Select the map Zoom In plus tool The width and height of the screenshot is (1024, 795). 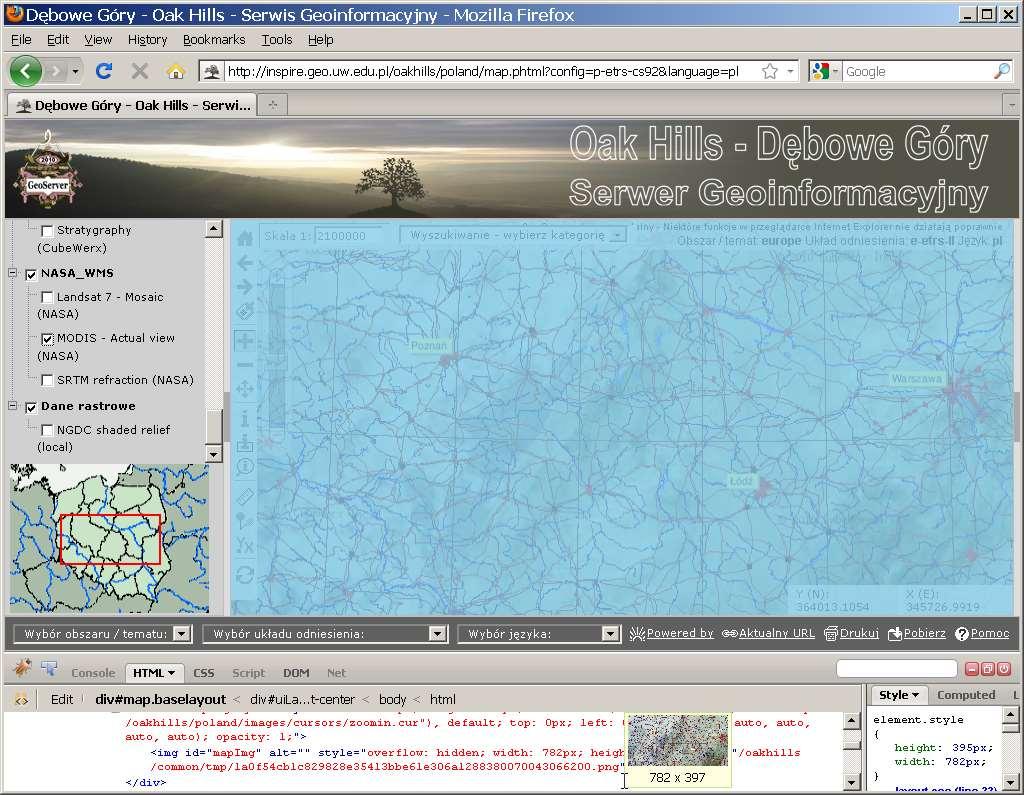tap(245, 340)
